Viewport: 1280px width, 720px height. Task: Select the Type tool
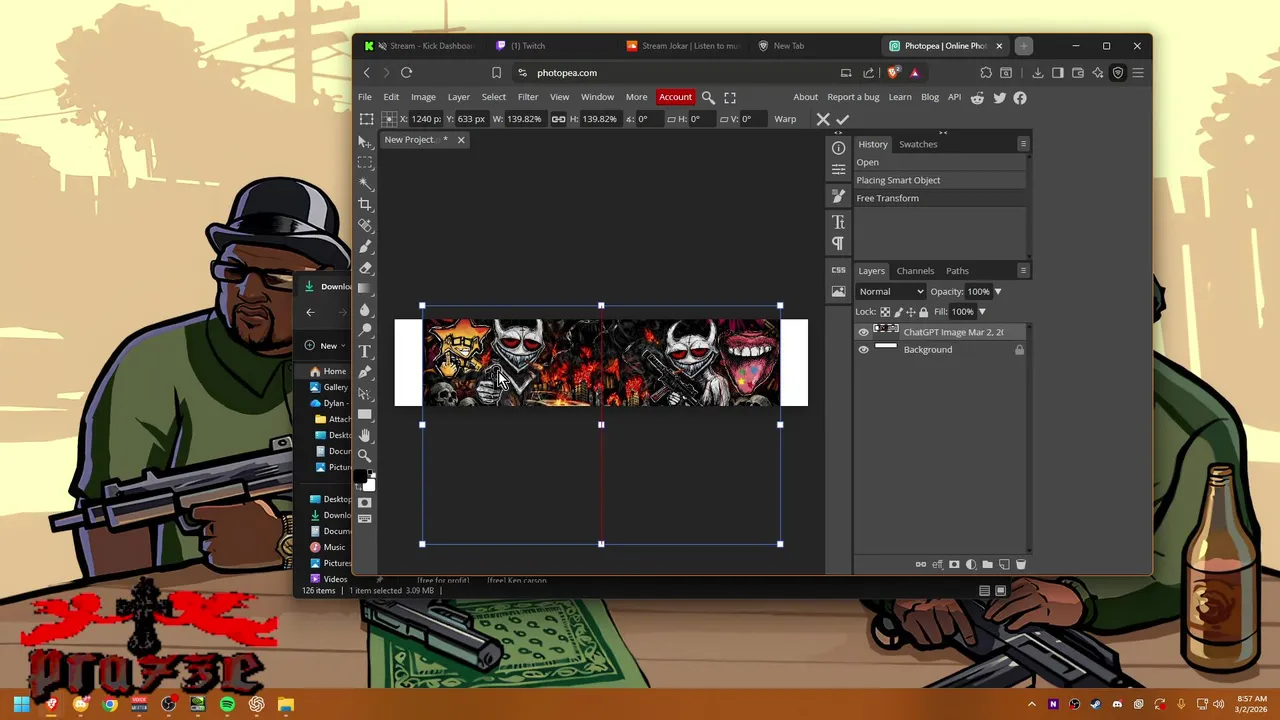point(365,351)
